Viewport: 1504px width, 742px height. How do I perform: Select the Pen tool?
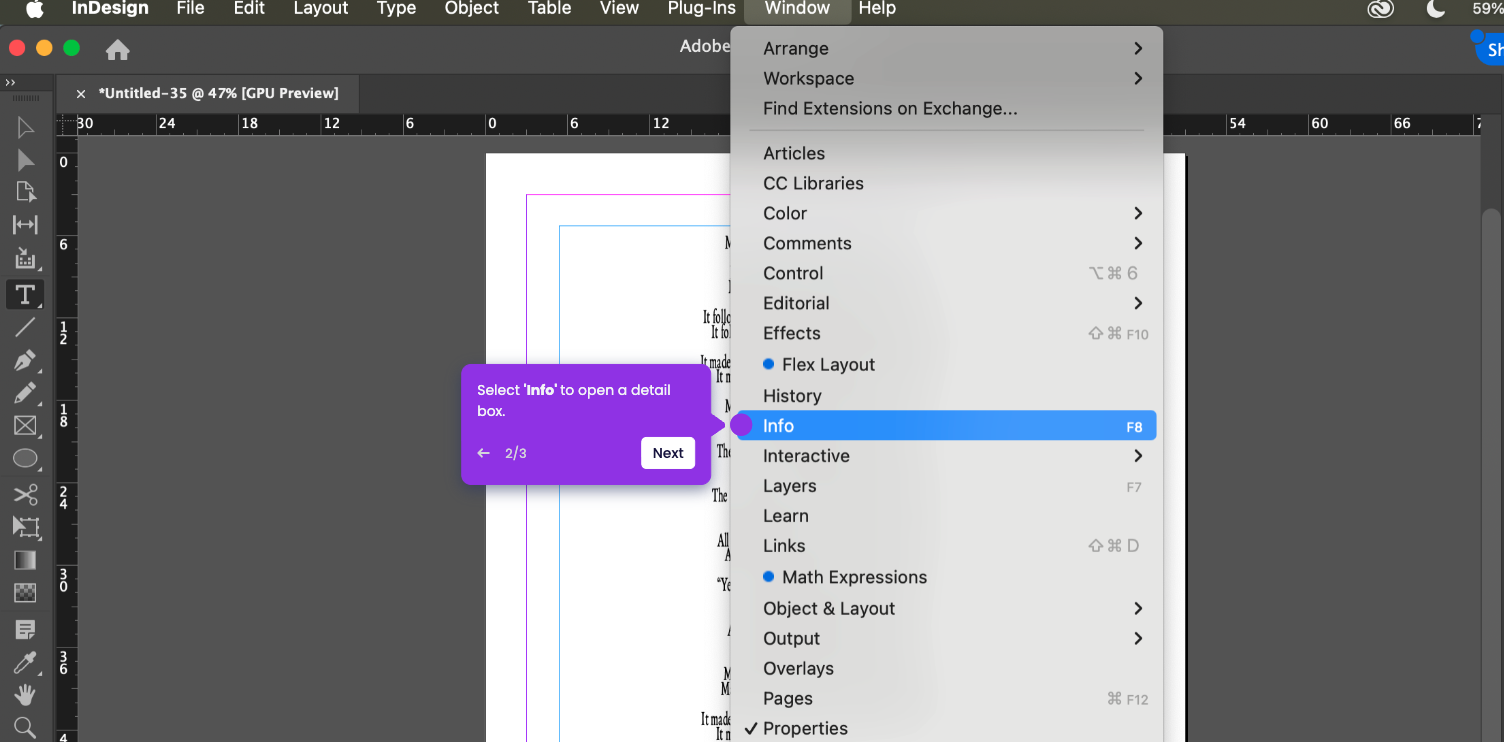point(25,360)
